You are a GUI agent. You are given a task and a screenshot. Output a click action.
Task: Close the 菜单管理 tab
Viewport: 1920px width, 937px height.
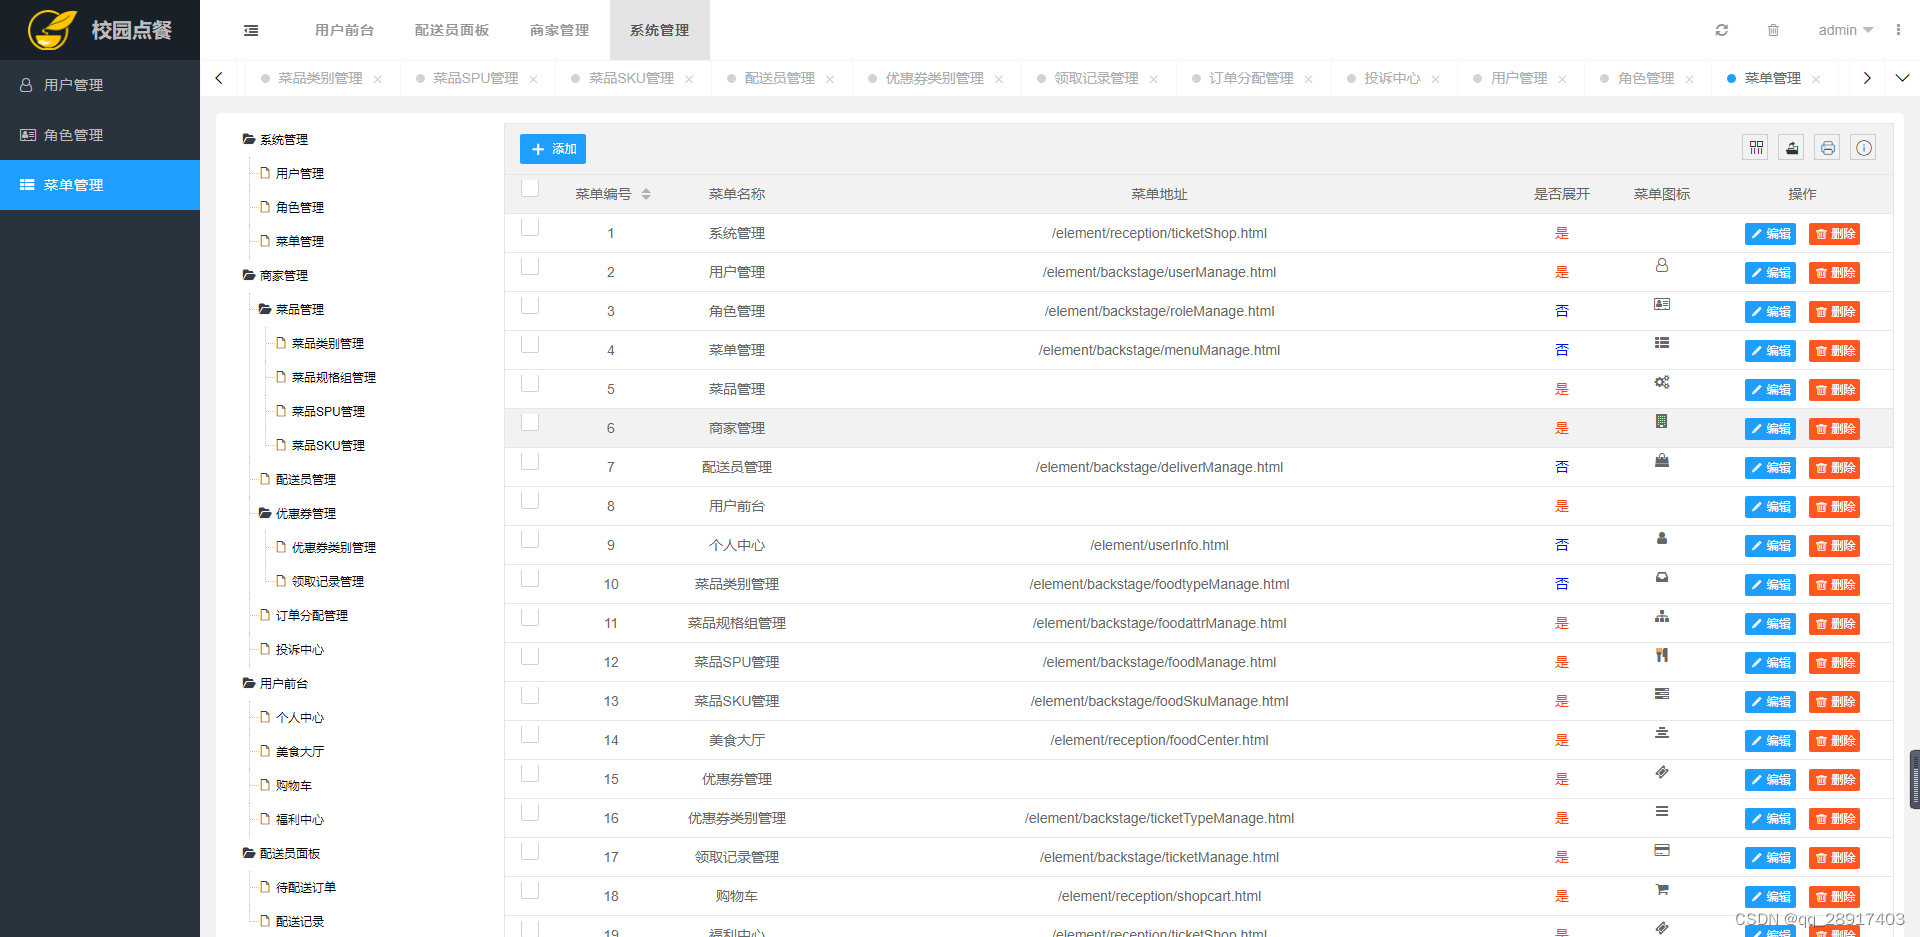click(1816, 79)
